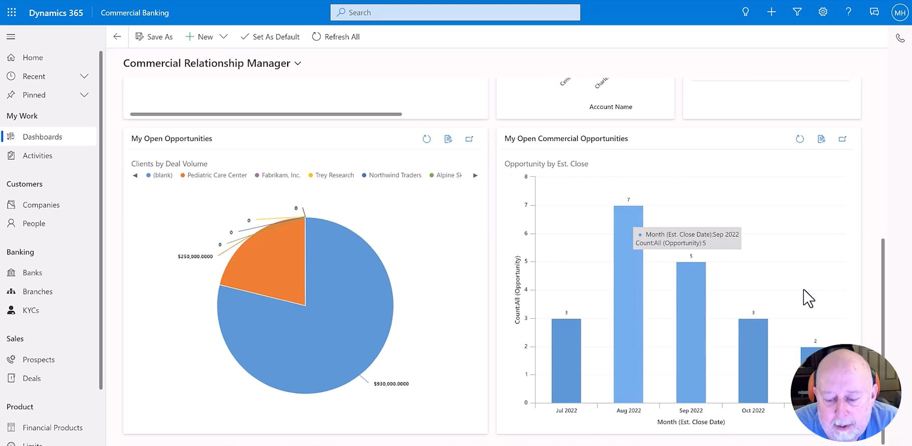This screenshot has width=912, height=446.
Task: Collapse the site map hamburger menu
Action: 10,37
